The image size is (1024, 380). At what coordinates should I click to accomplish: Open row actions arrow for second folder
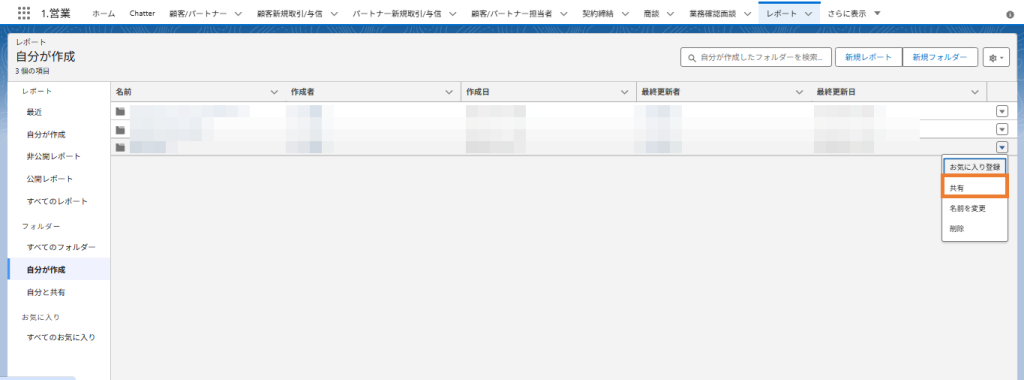point(1002,129)
